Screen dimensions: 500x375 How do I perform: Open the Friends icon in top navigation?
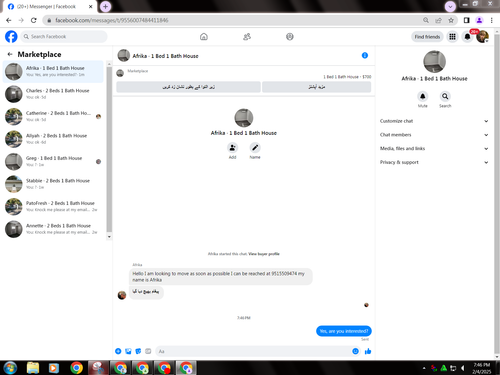(x=247, y=37)
